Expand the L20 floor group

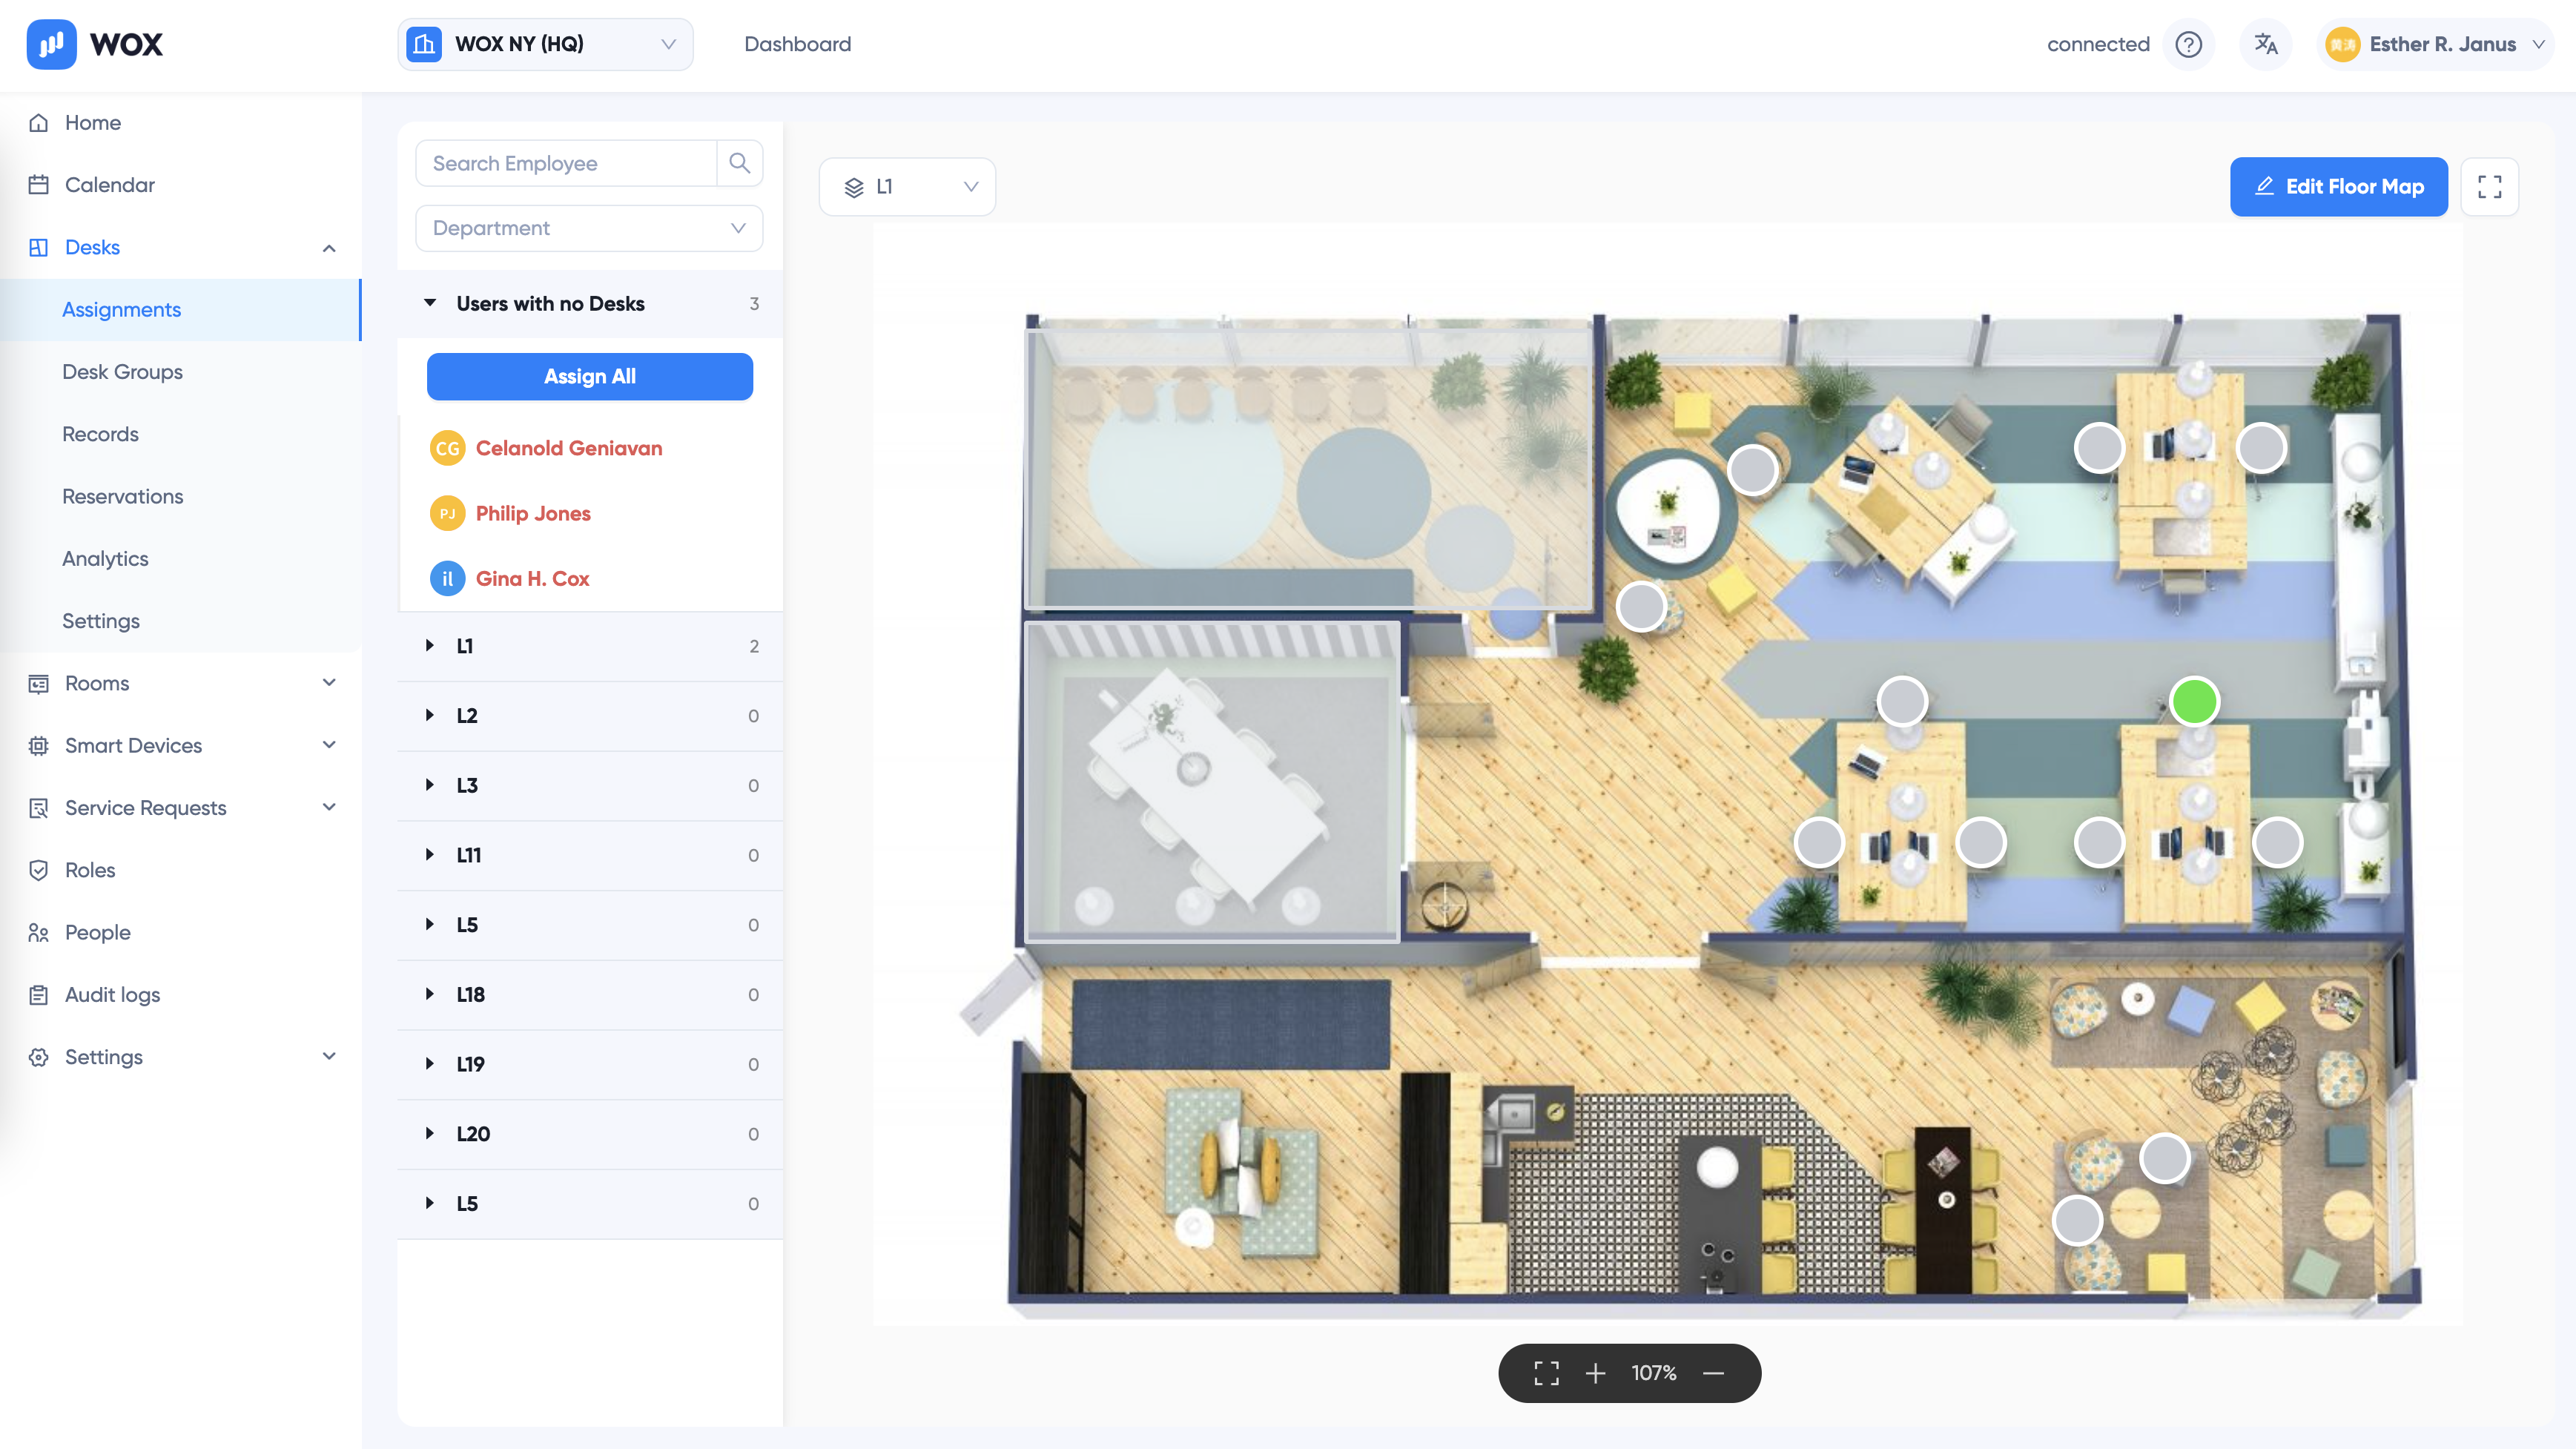pyautogui.click(x=430, y=1133)
